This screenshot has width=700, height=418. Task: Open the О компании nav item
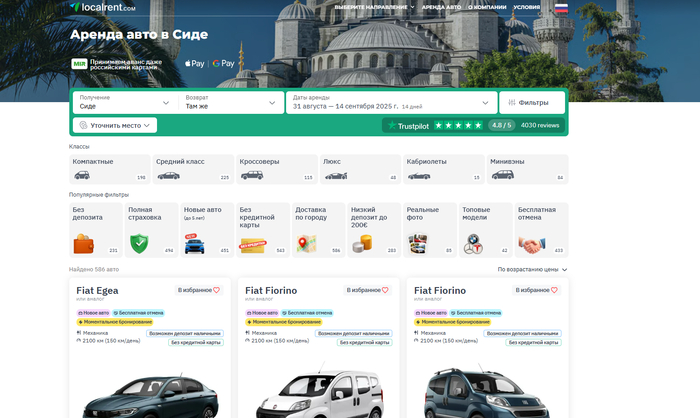point(487,7)
